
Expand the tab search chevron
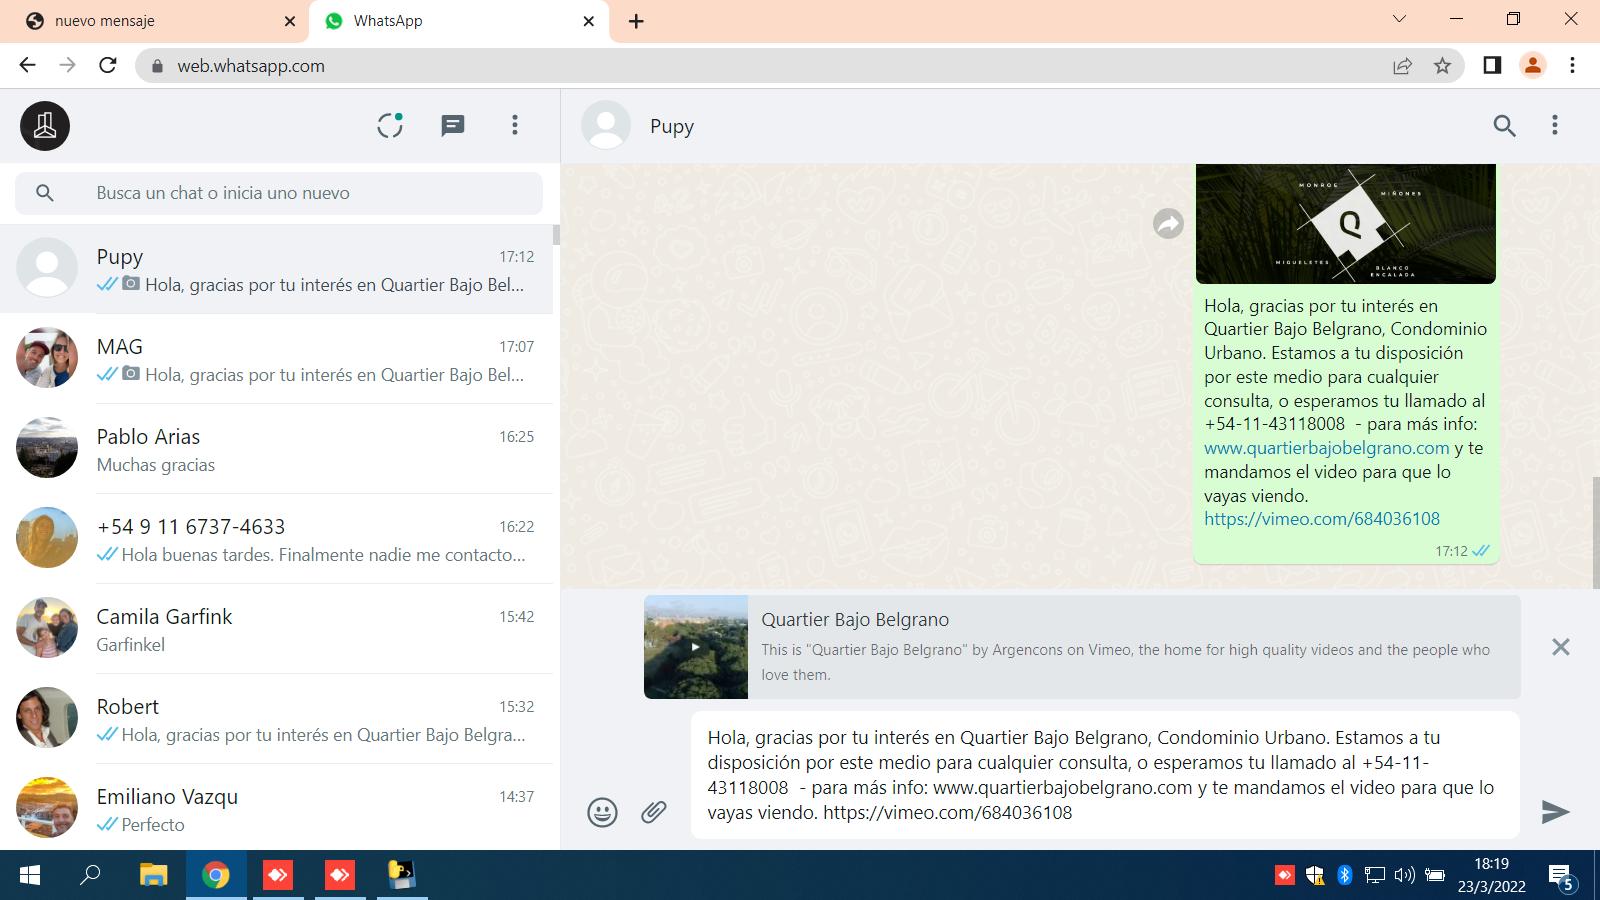click(1399, 19)
